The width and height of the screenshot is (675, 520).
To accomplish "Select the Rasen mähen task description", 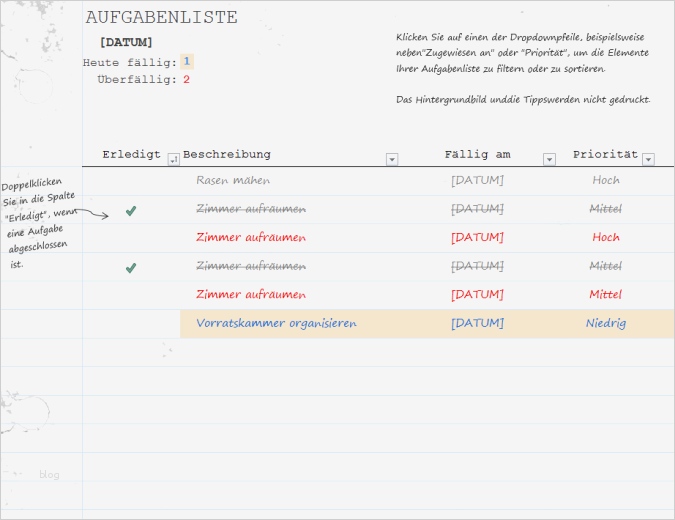I will pyautogui.click(x=233, y=181).
